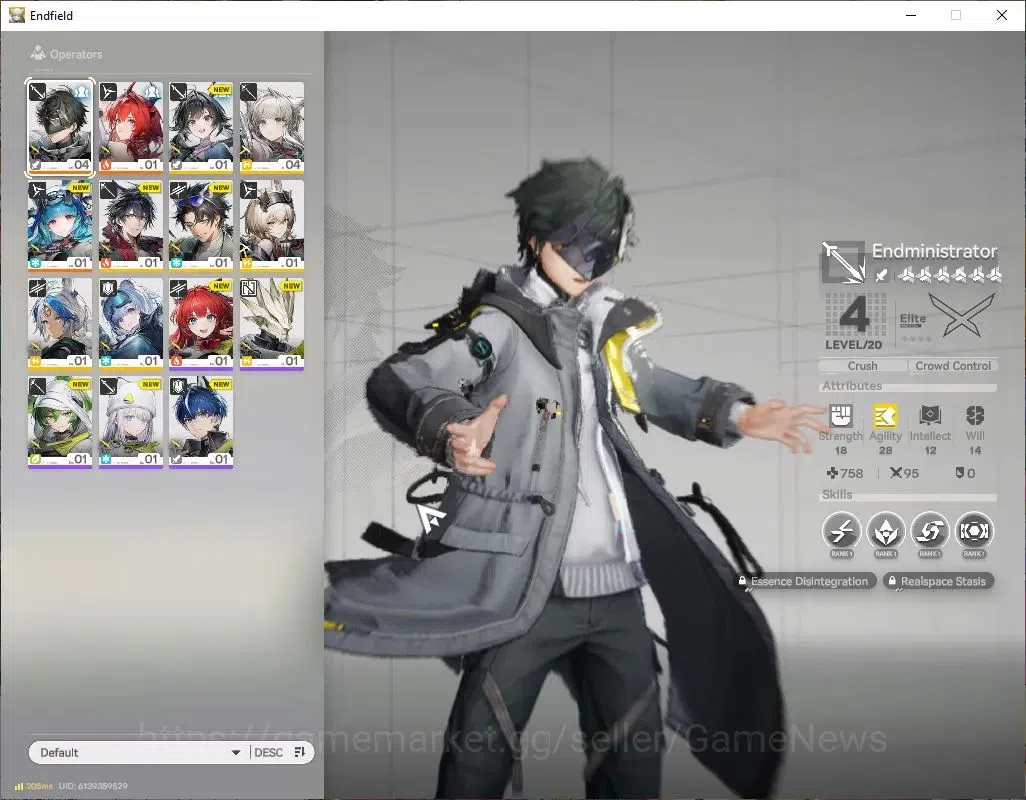Click the dropdown arrow next to Default
This screenshot has height=800, width=1026.
[236, 753]
